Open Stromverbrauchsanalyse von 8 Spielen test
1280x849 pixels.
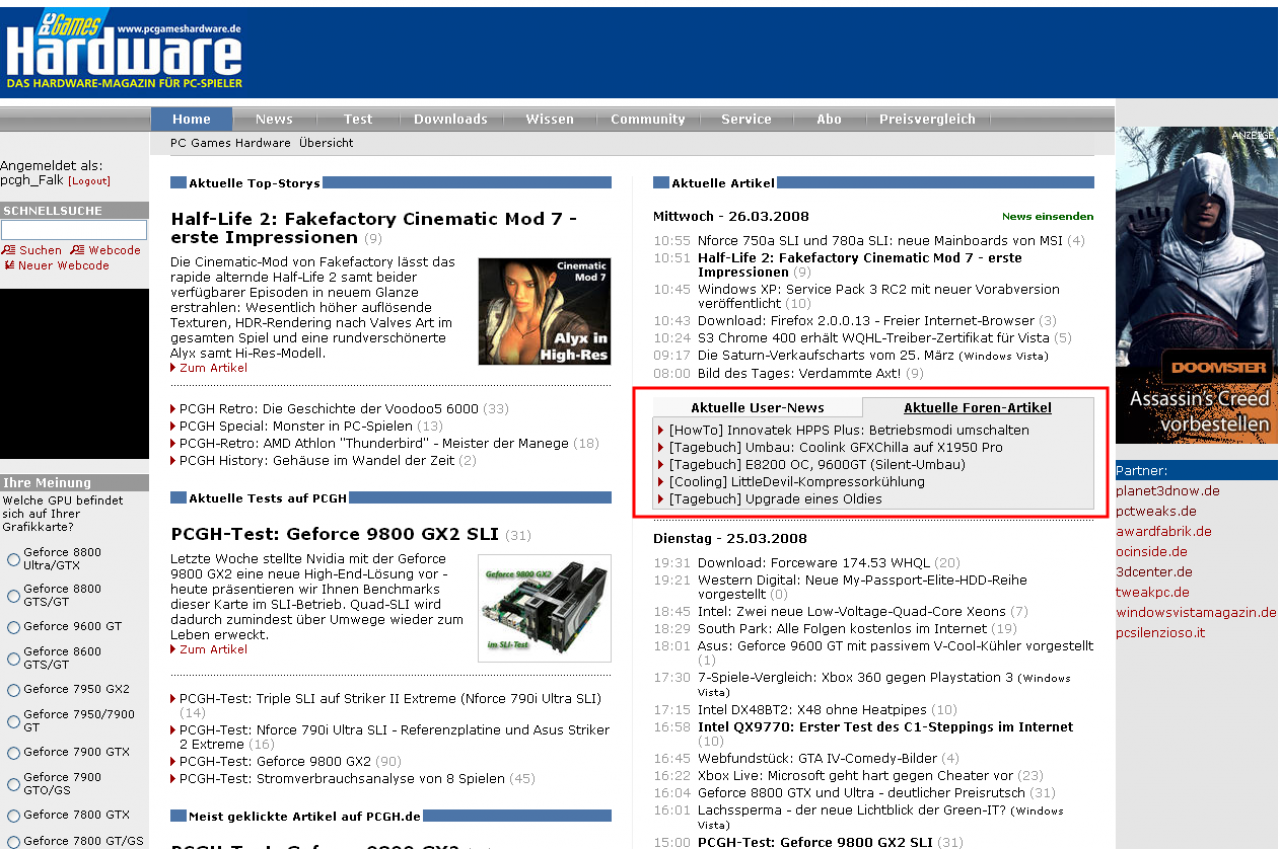pyautogui.click(x=342, y=778)
